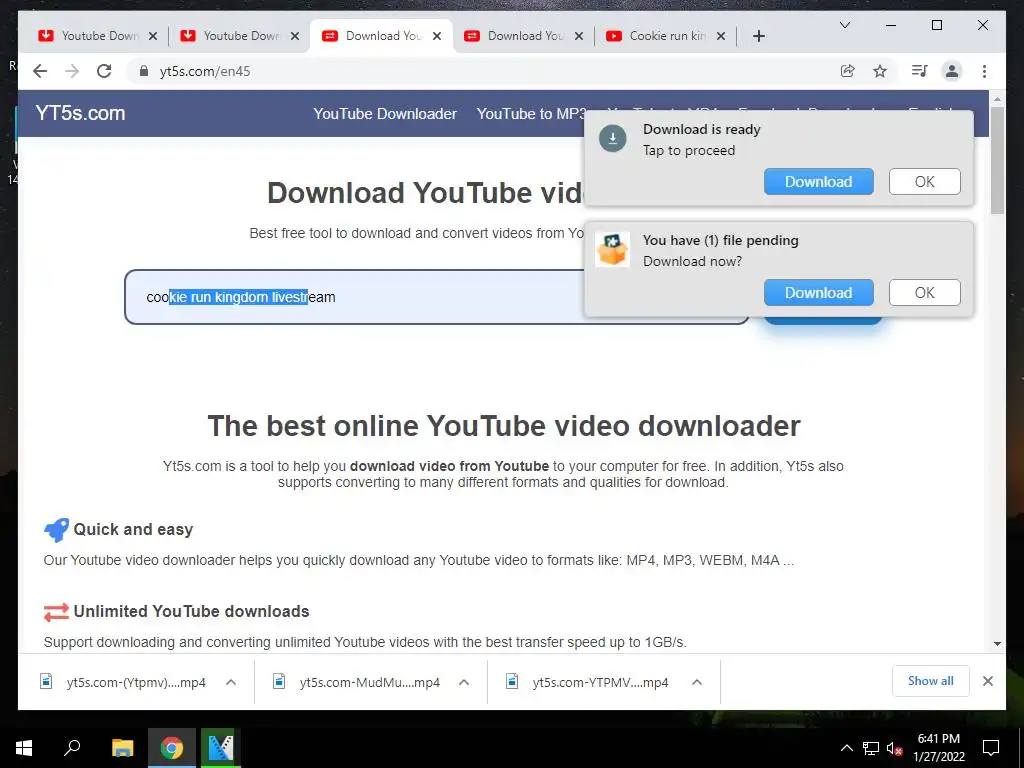This screenshot has width=1024, height=768.
Task: Click the vertical scrollbar thumb
Action: pos(997,161)
